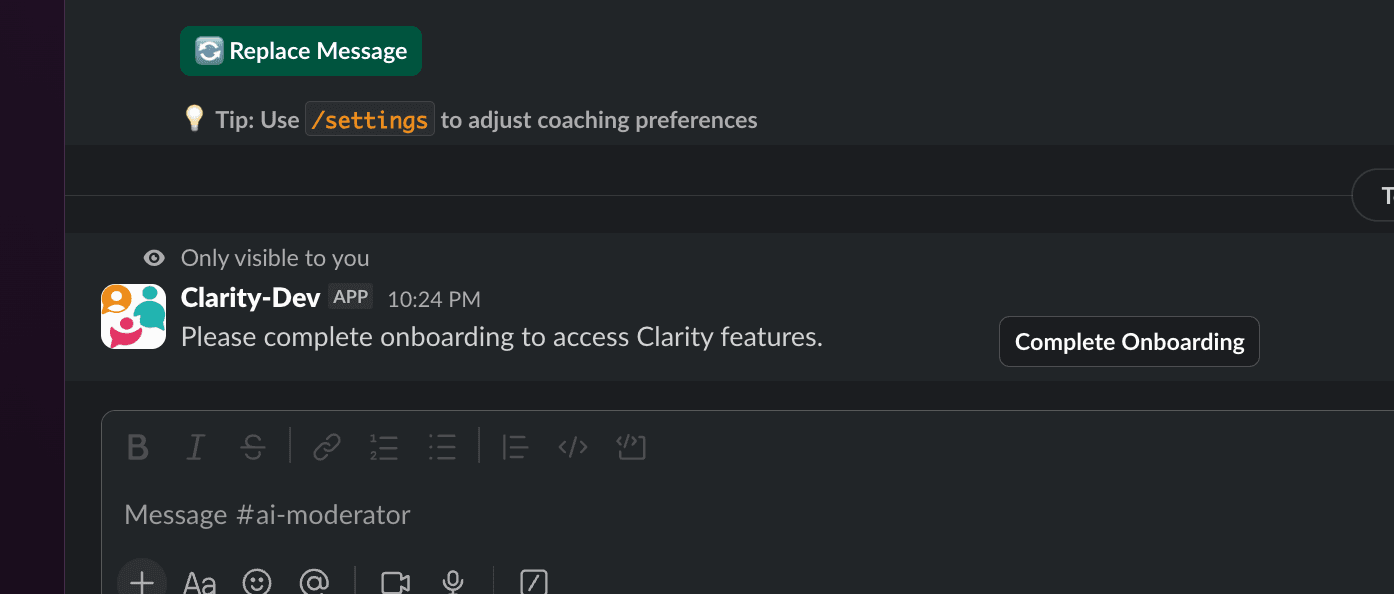The width and height of the screenshot is (1394, 594).
Task: Mention someone with the @ icon
Action: coord(315,581)
